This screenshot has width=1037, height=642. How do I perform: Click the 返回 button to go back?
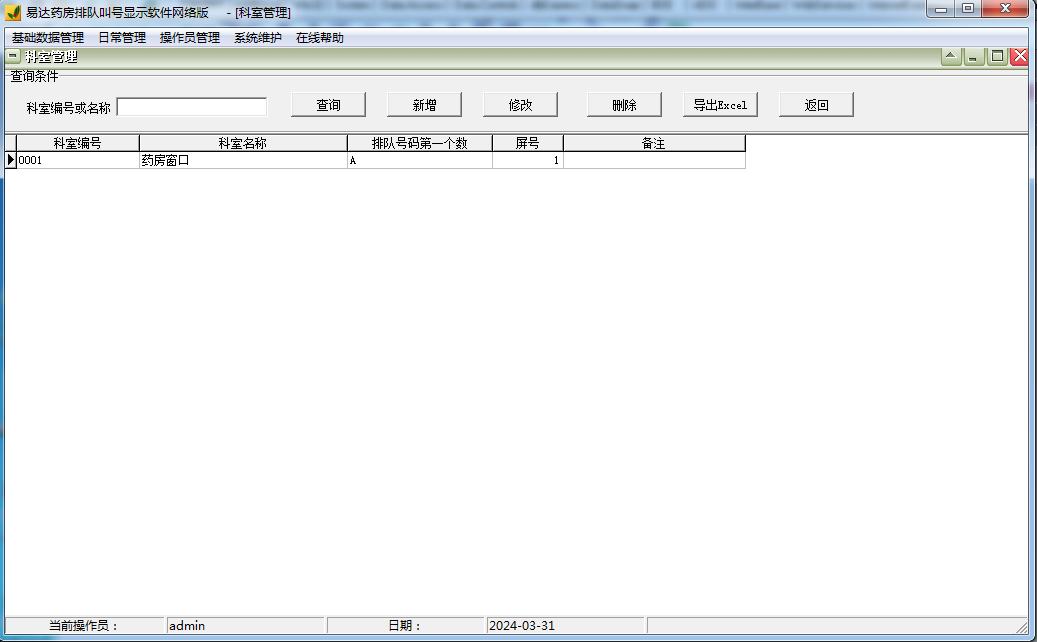[816, 104]
